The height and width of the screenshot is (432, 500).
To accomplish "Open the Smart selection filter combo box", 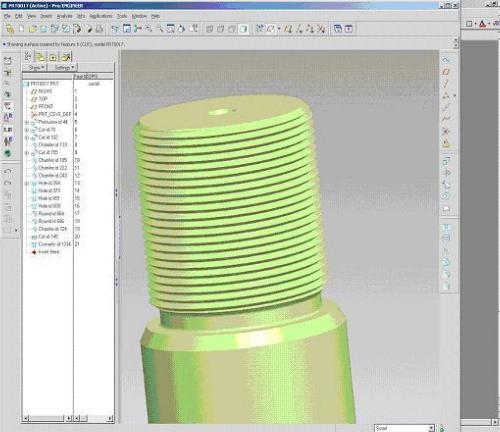I will pyautogui.click(x=404, y=428).
